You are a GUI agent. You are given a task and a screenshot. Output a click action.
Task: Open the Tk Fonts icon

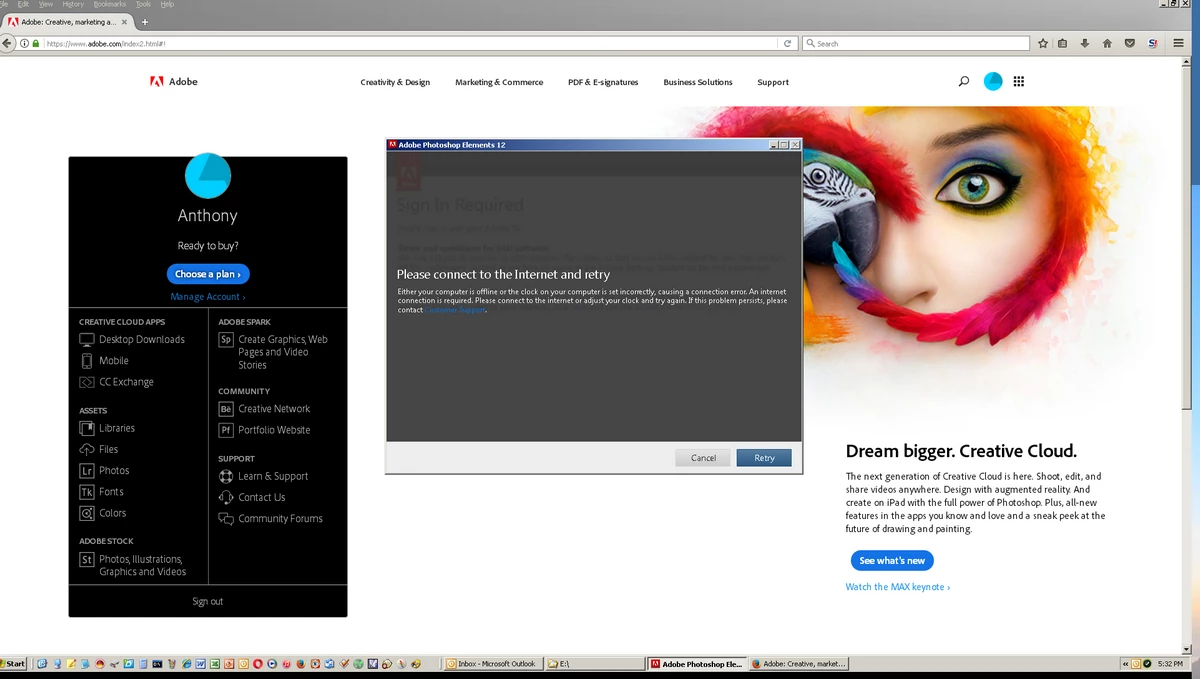pos(87,492)
